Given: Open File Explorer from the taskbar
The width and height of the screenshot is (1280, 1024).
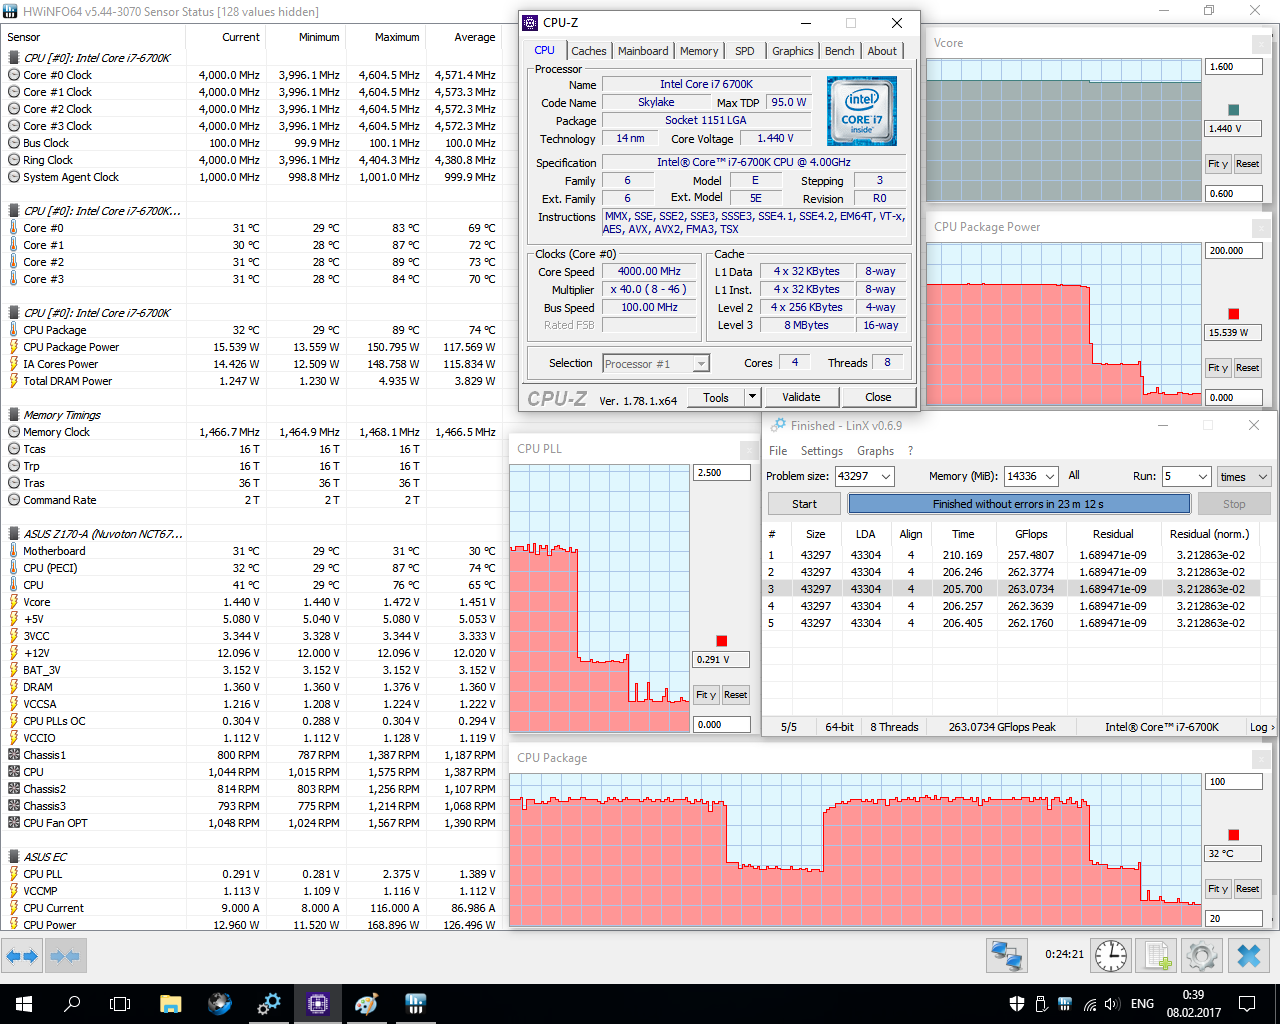Looking at the screenshot, I should pos(170,1004).
